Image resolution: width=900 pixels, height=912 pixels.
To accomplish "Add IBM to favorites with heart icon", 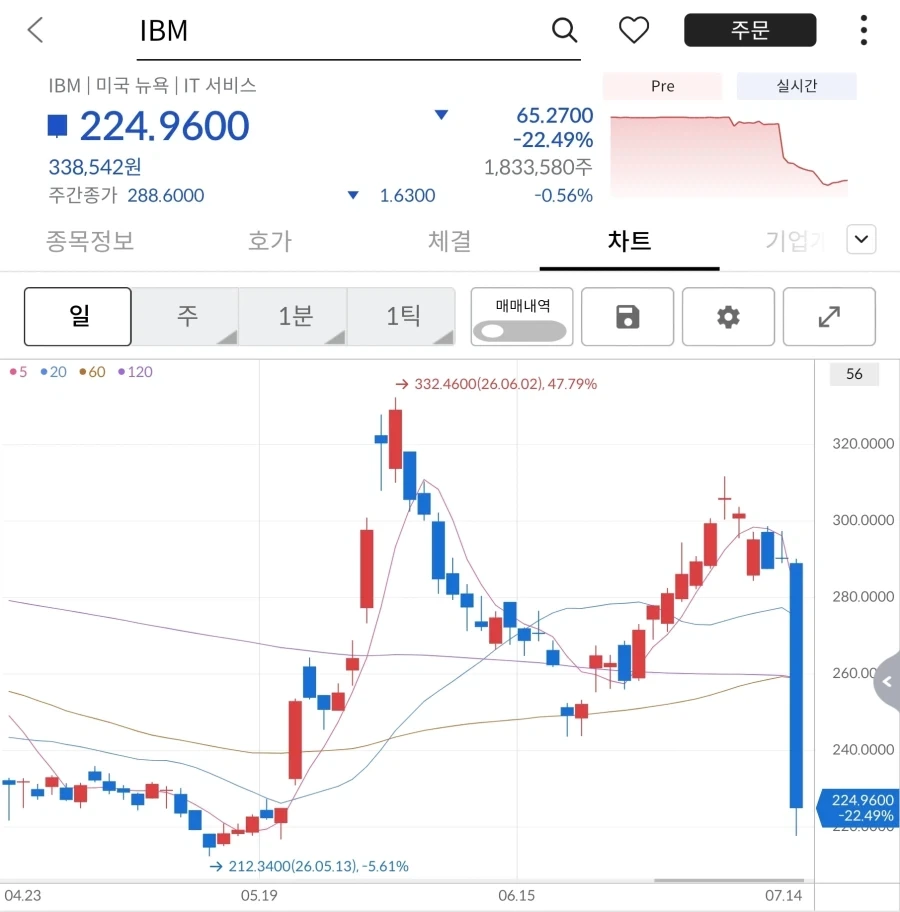I will [634, 30].
